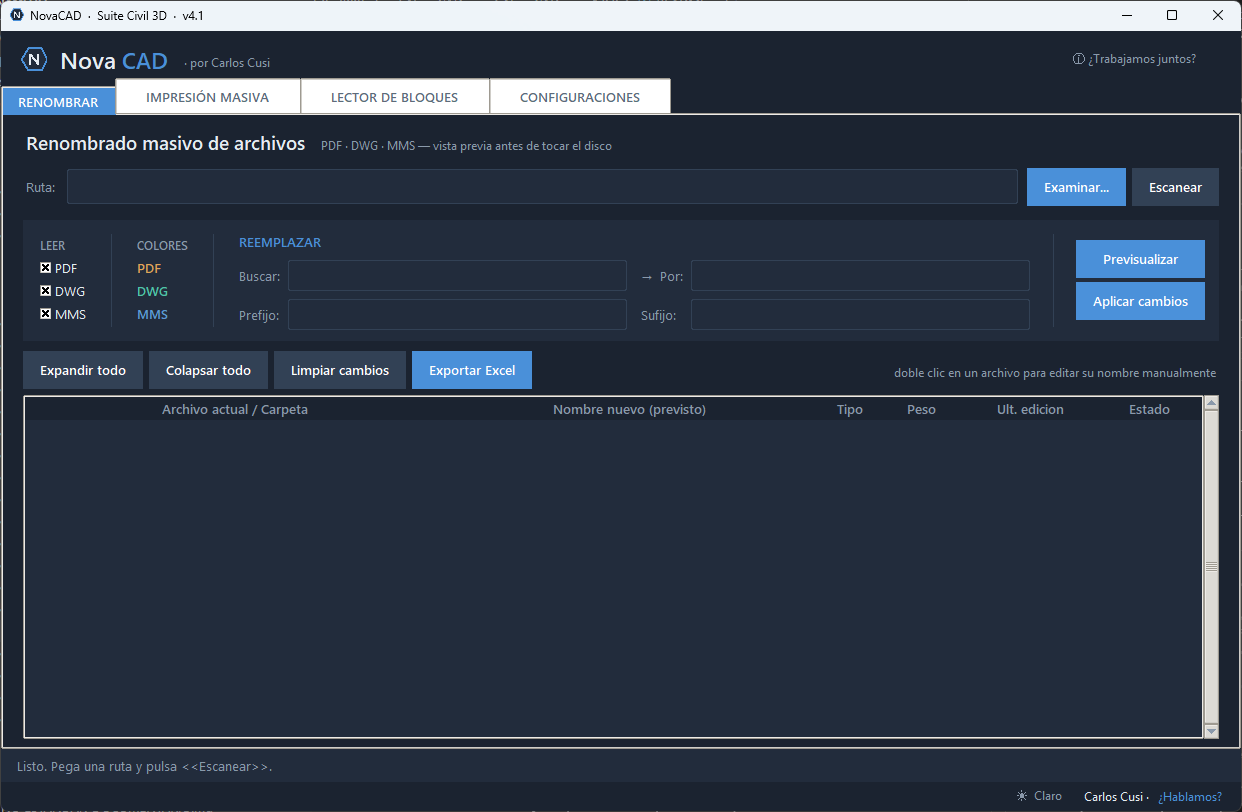Click Exportar Excel button

(x=472, y=370)
